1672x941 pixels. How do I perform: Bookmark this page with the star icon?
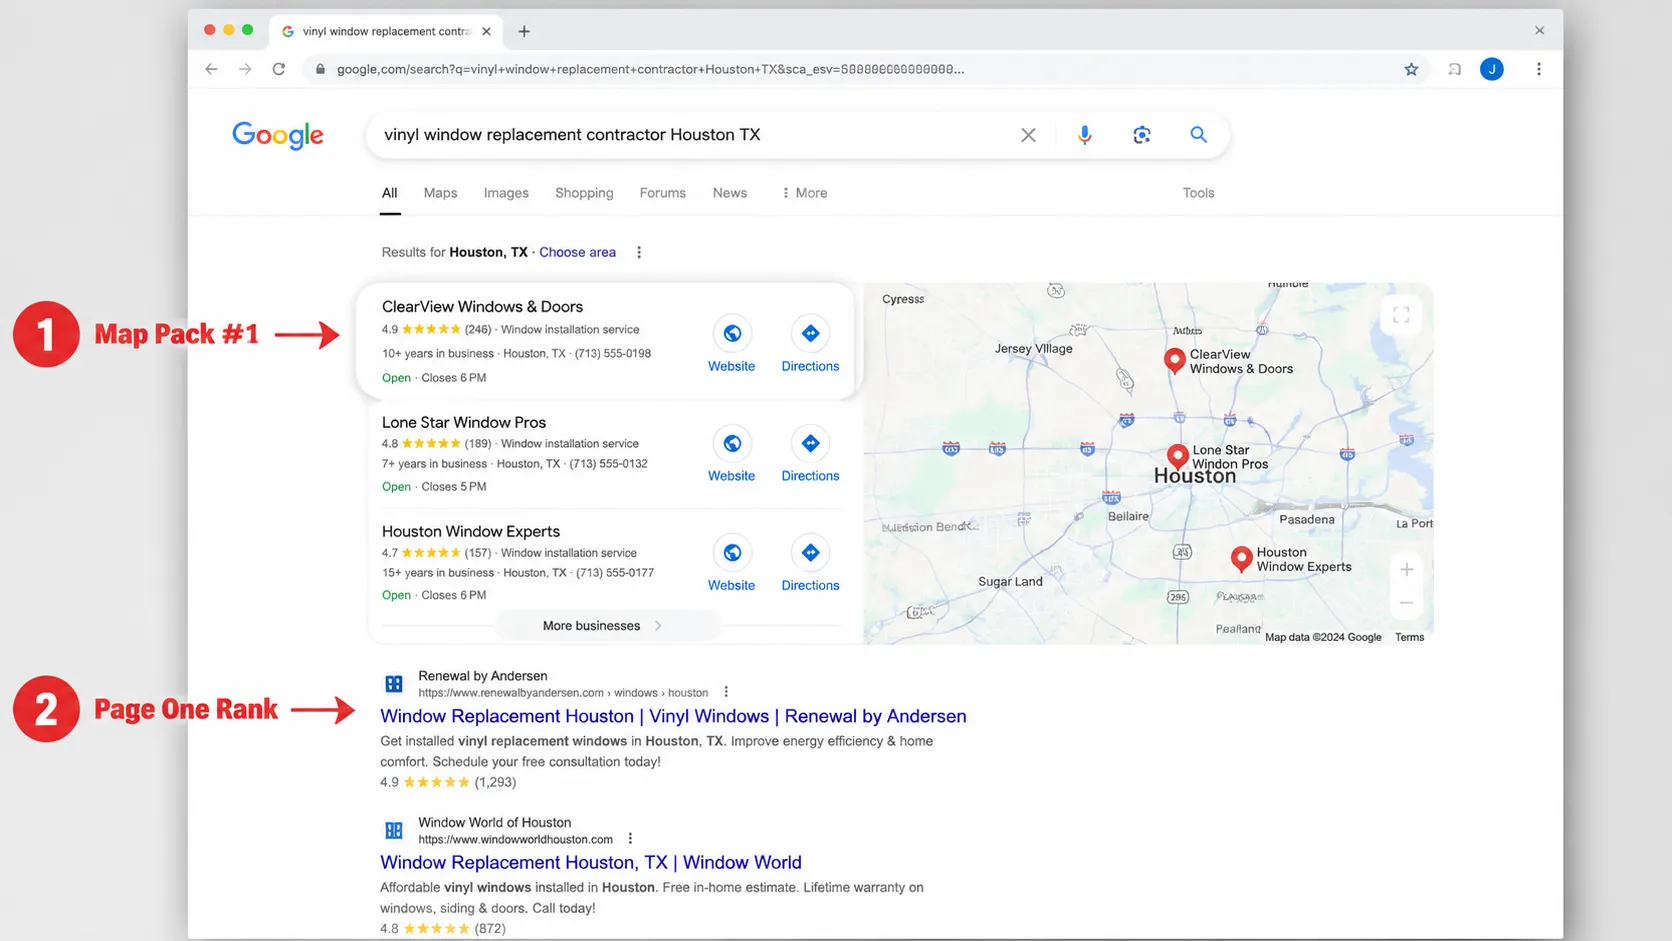point(1411,69)
